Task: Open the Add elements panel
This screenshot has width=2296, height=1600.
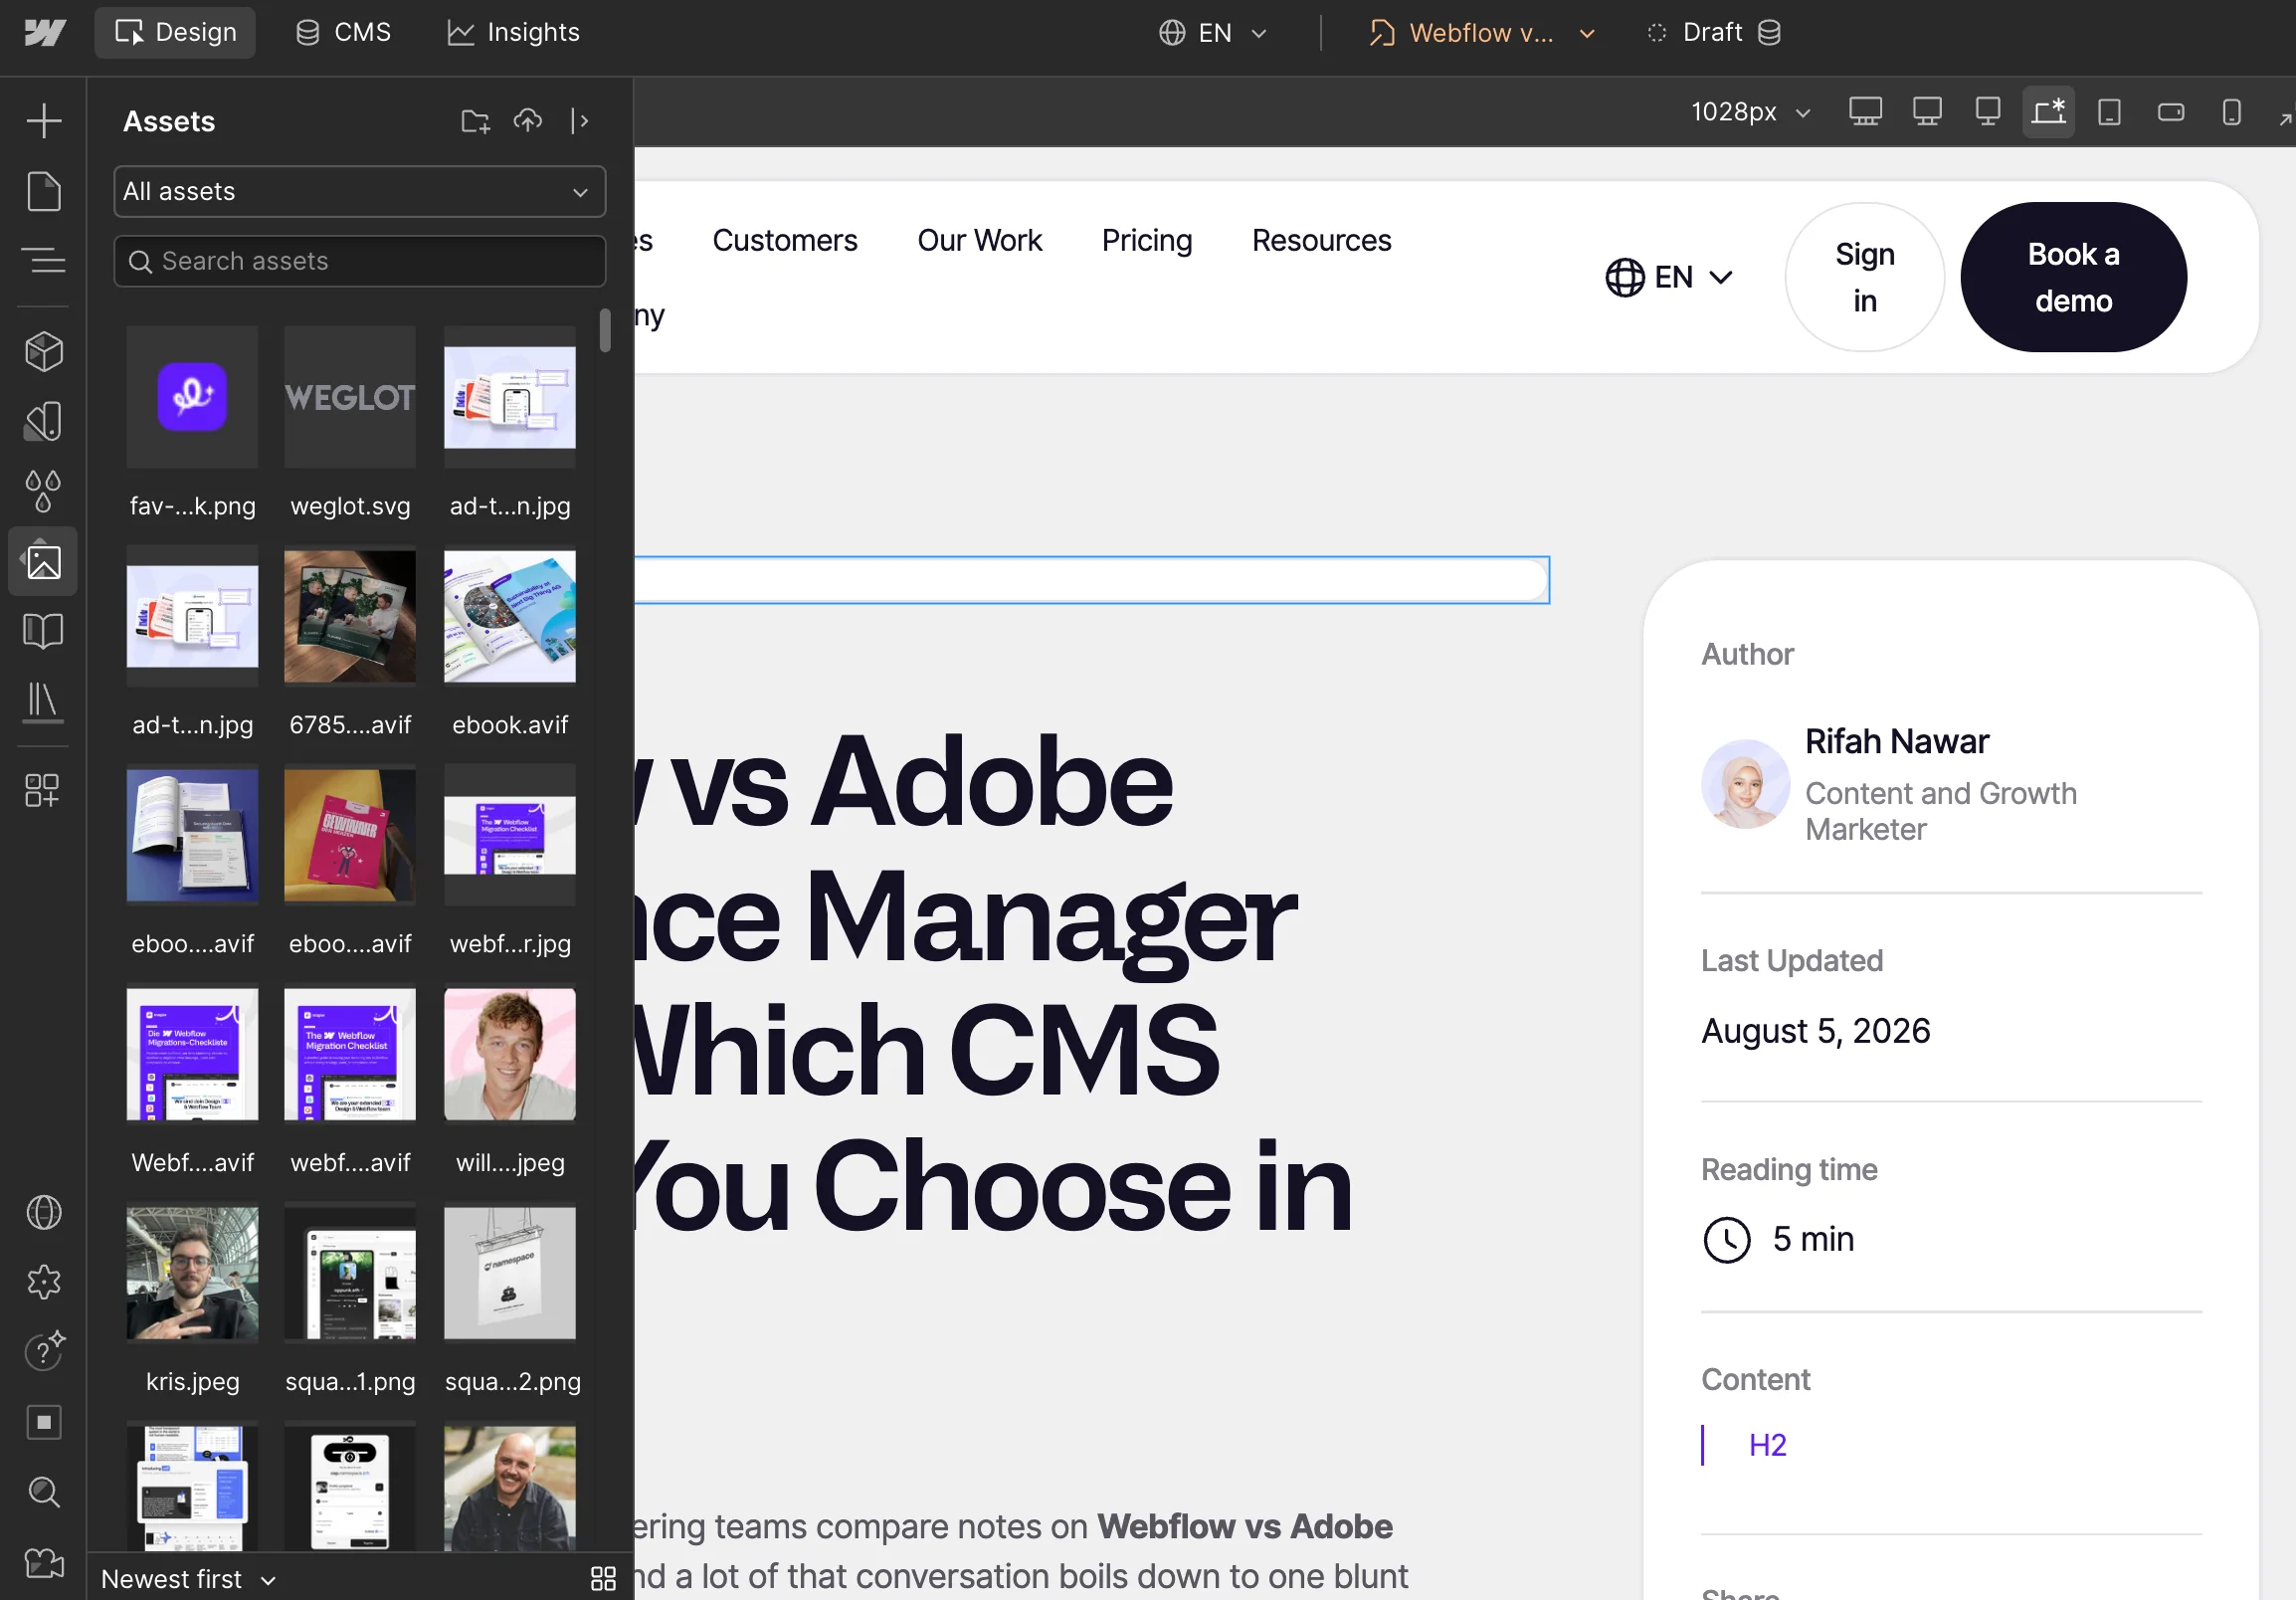Action: (44, 121)
